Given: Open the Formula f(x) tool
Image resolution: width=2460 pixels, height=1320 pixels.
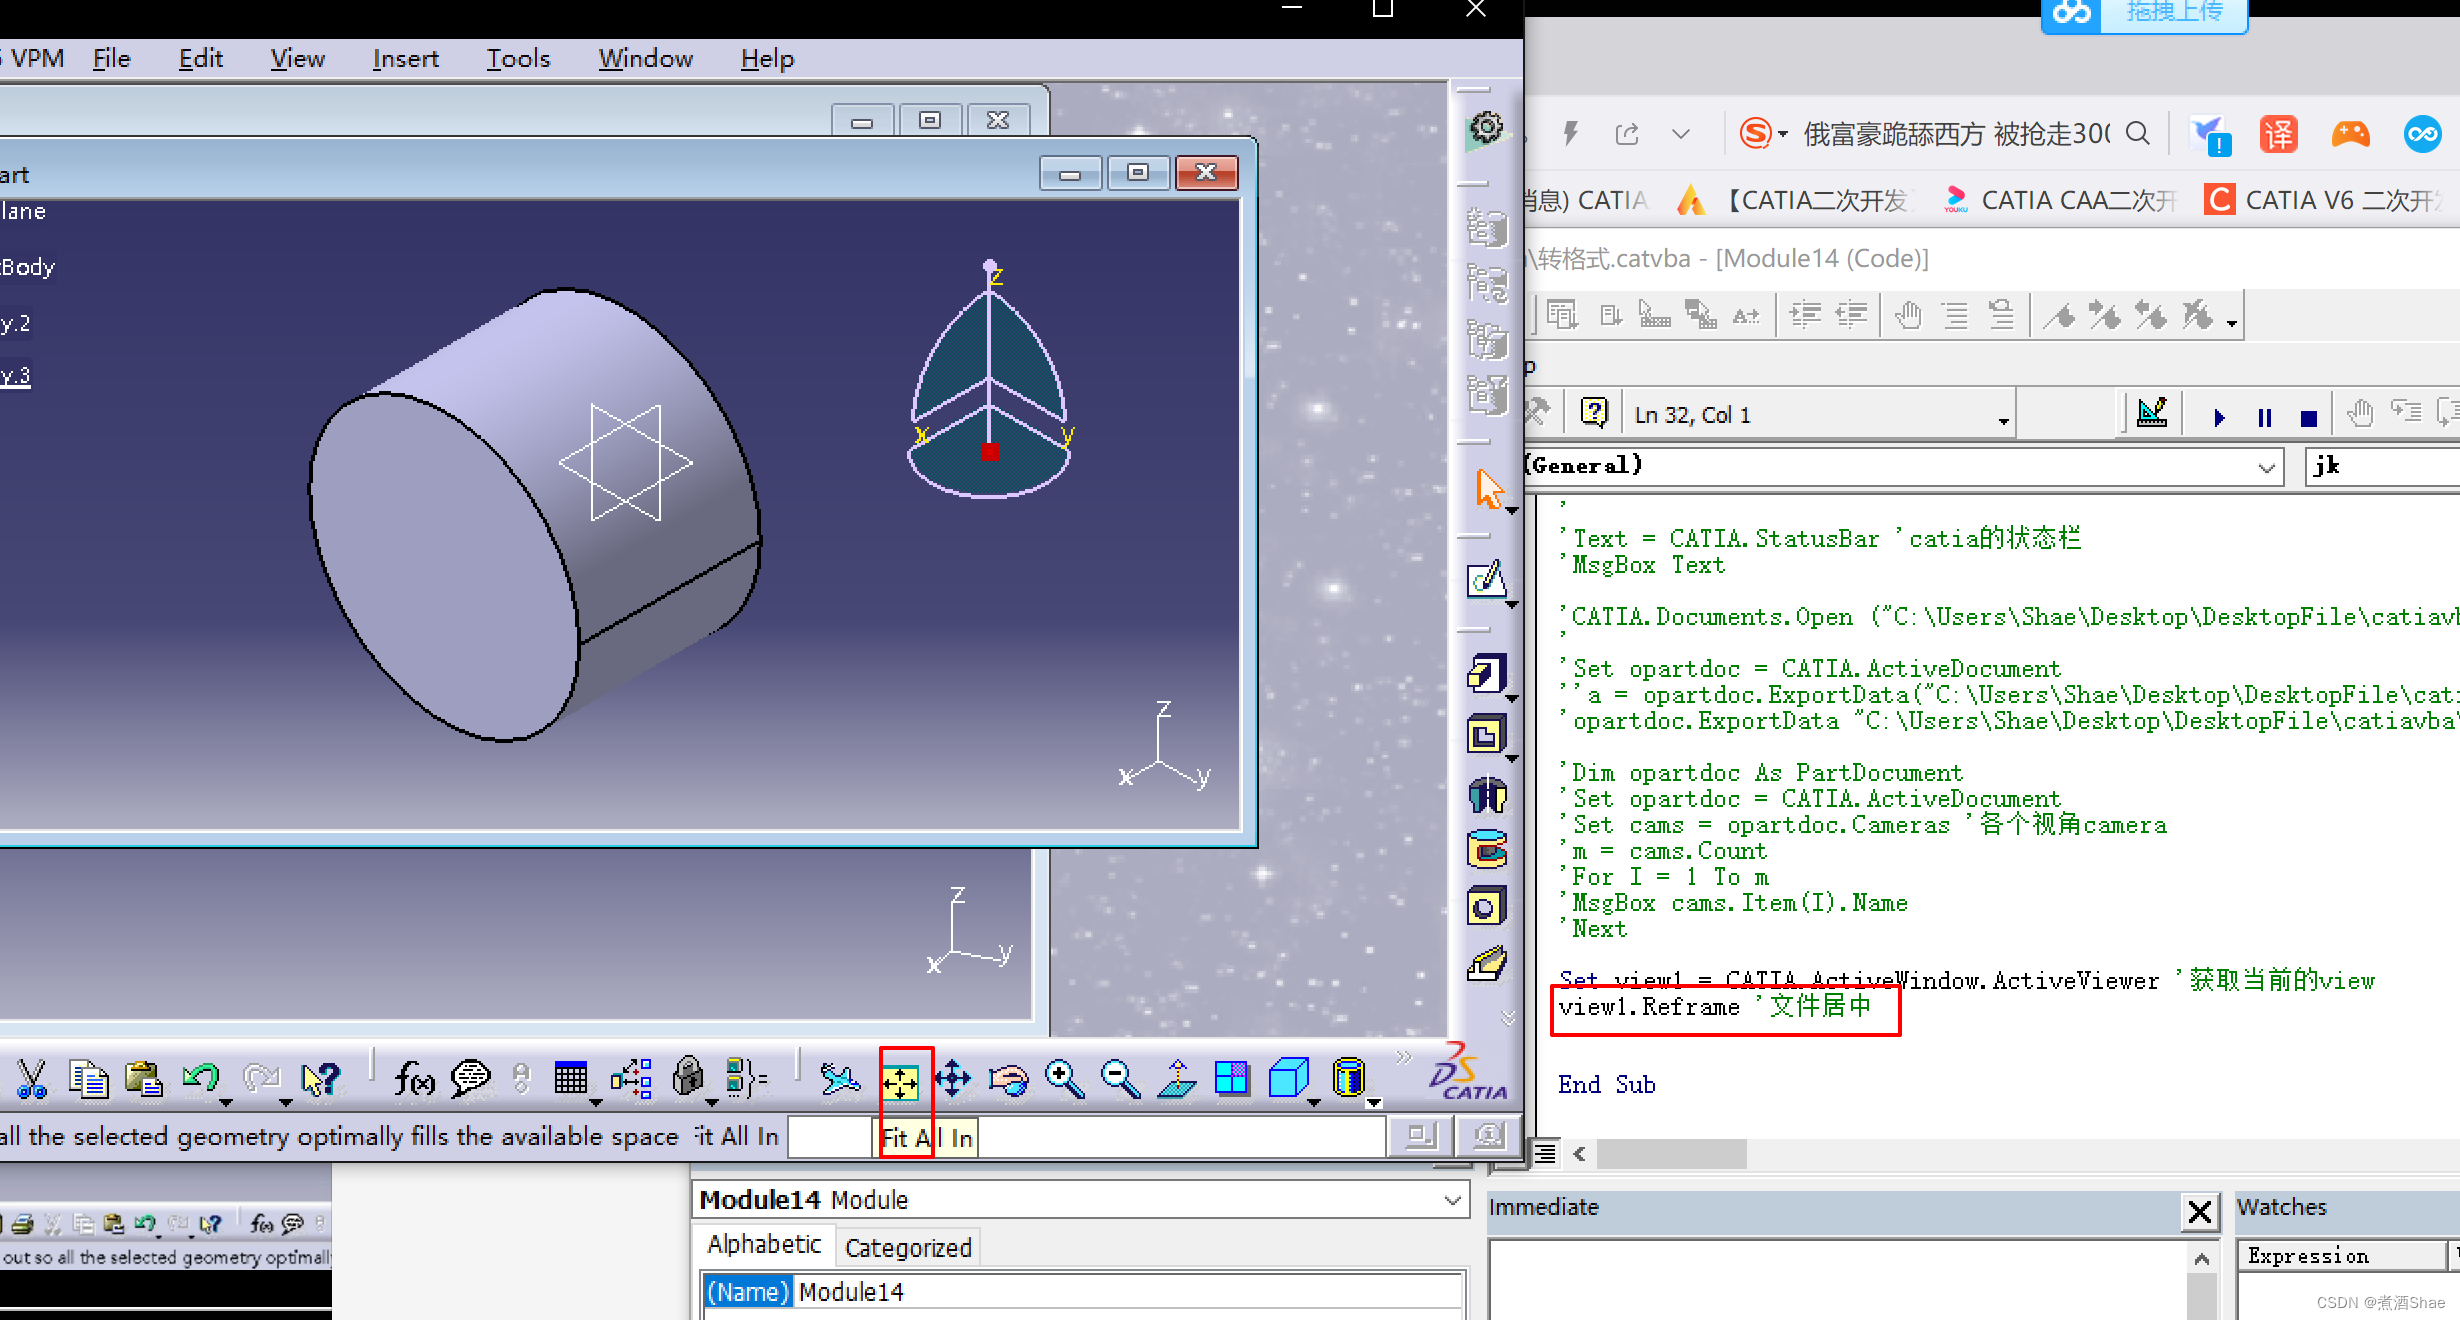Looking at the screenshot, I should click(x=414, y=1080).
